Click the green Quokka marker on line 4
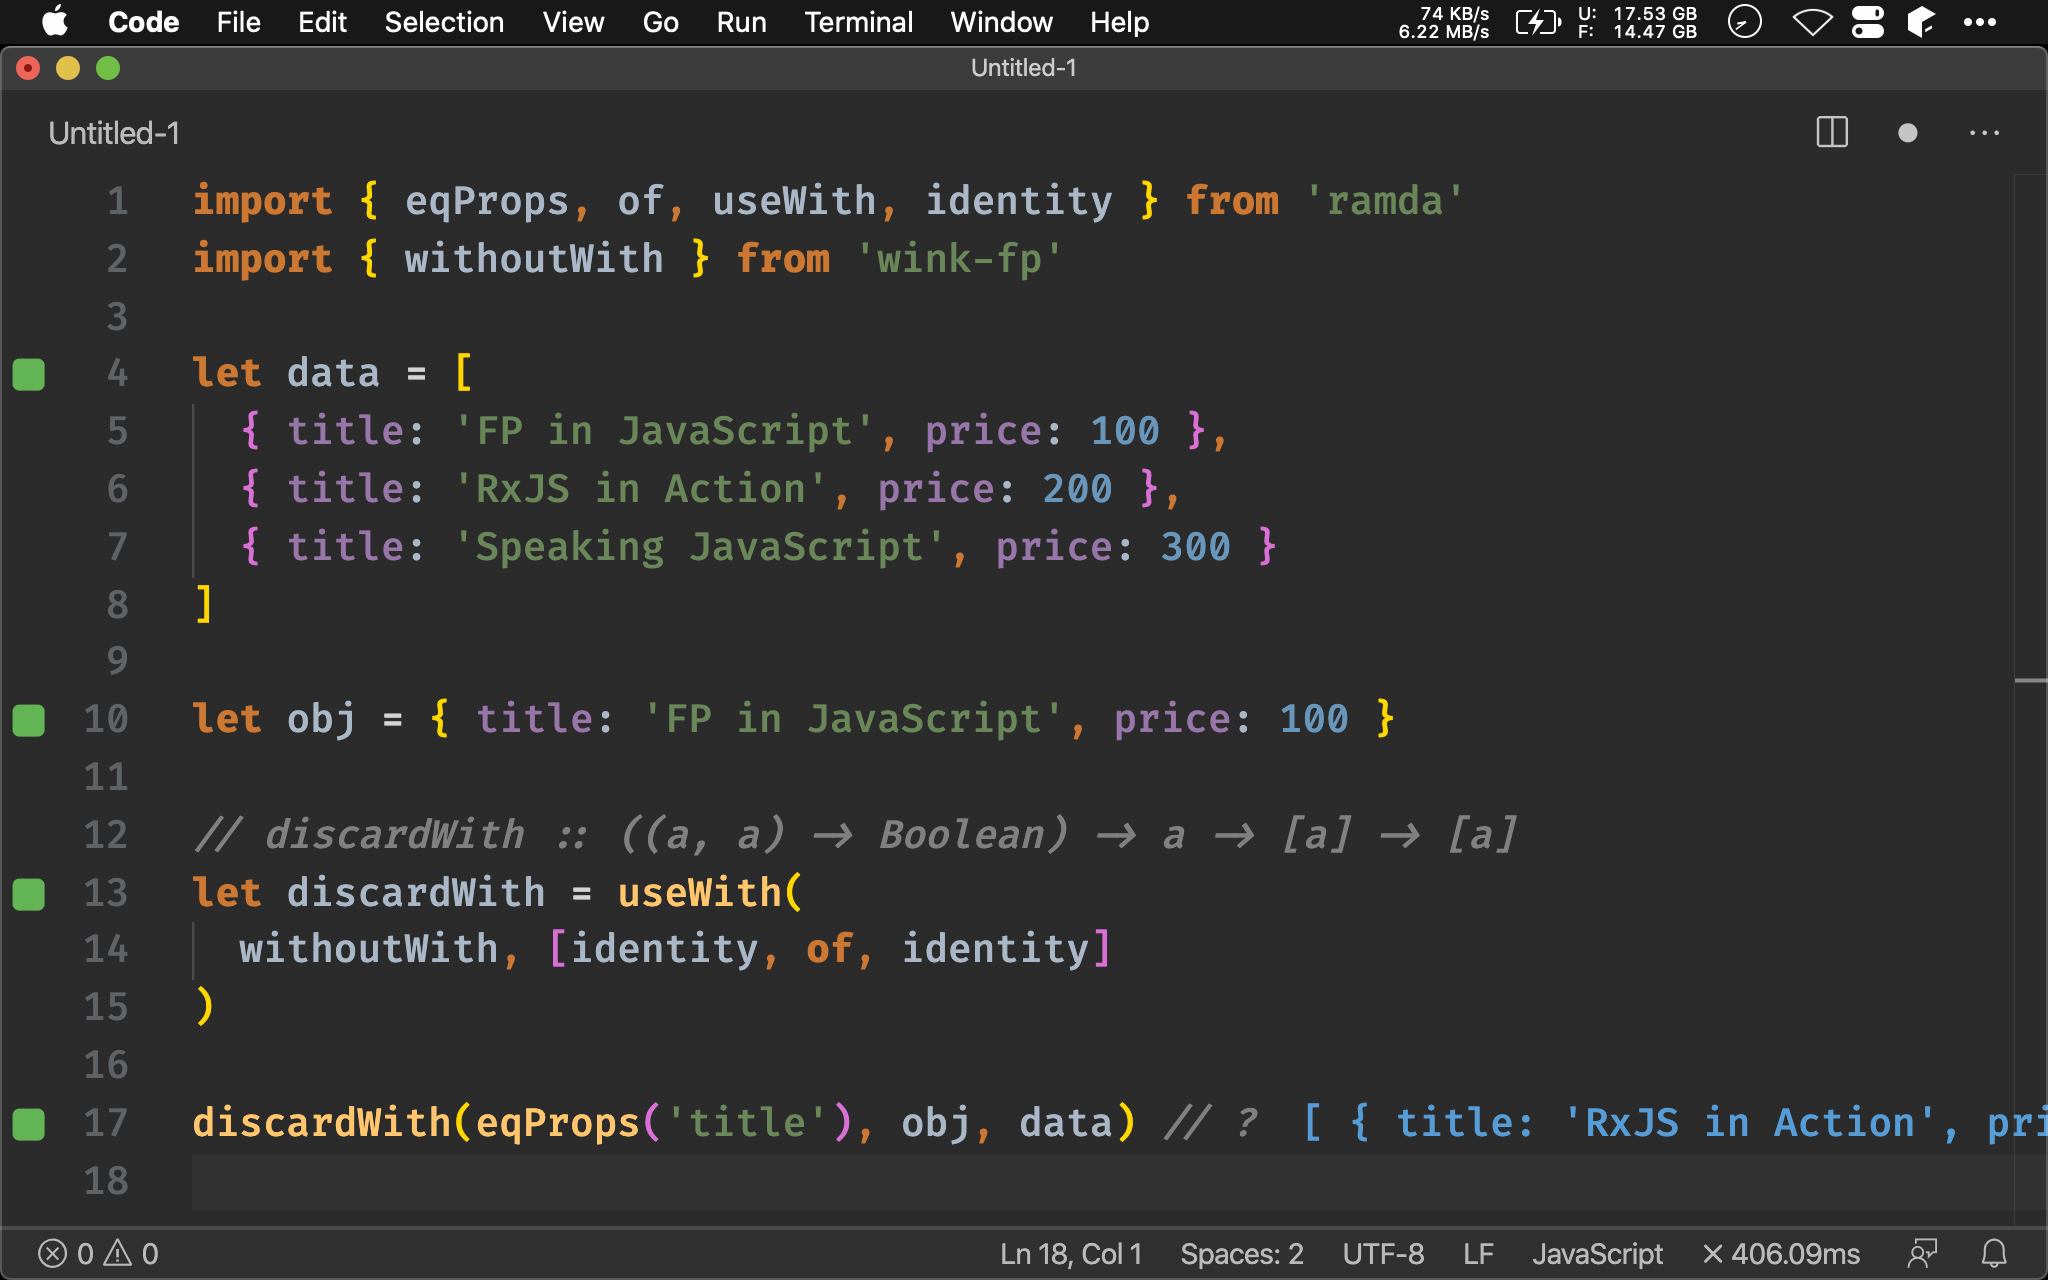This screenshot has width=2048, height=1280. click(x=29, y=374)
